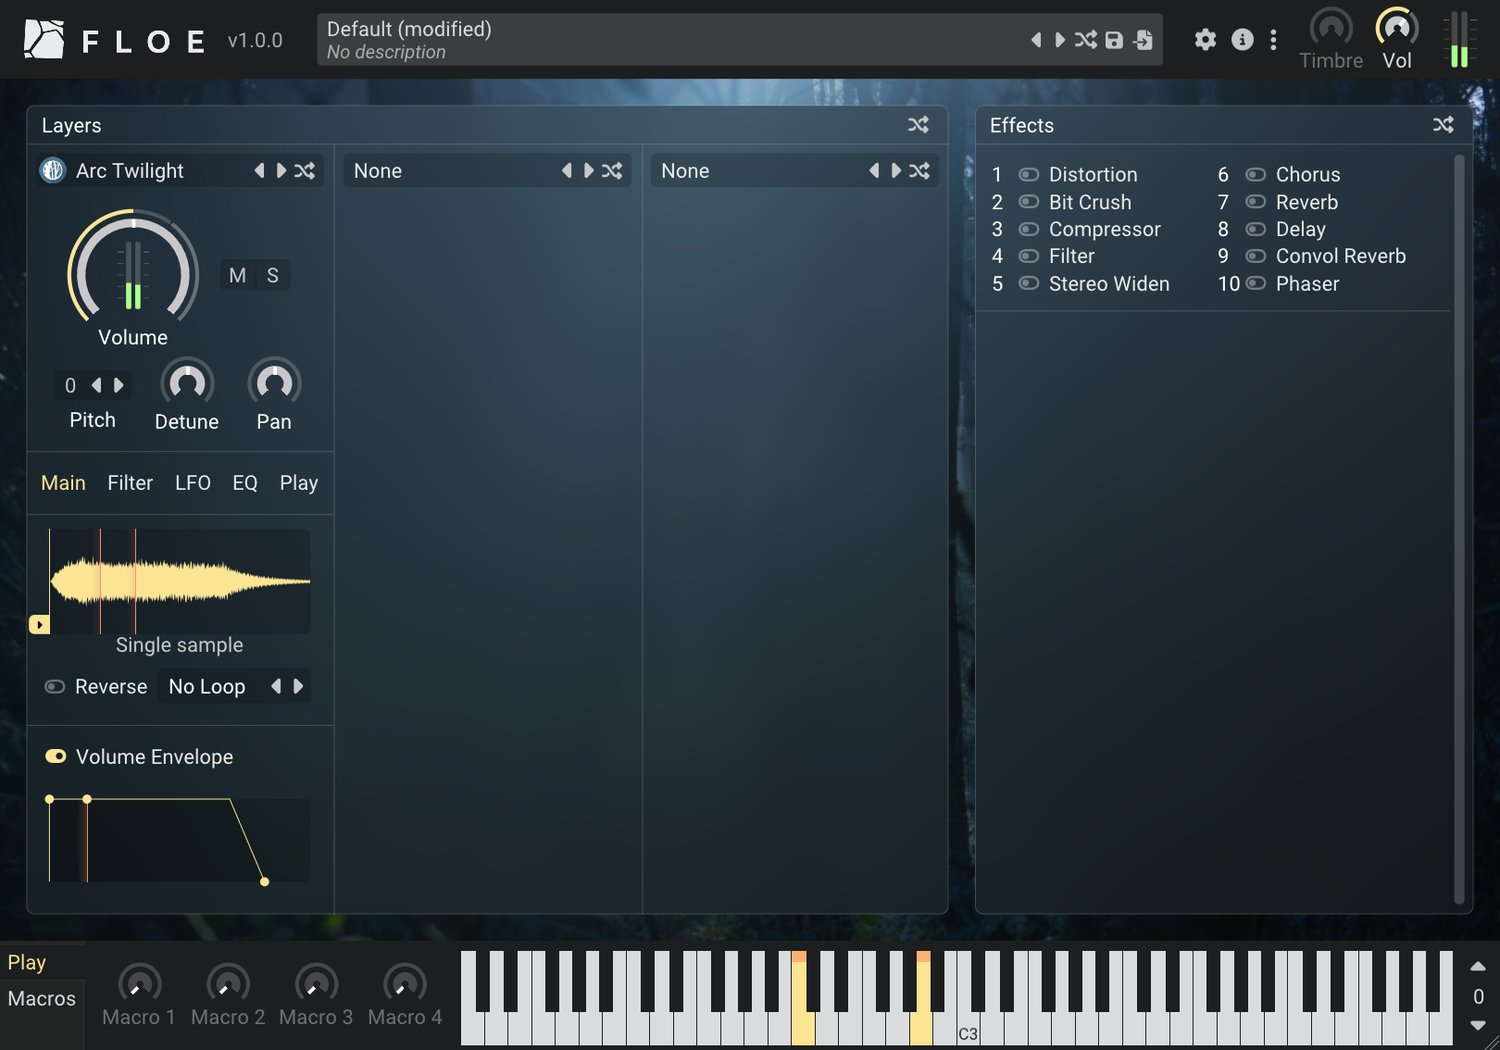Randomize all layers with Layers shuffle icon
Screen dimensions: 1500x1050
[x=918, y=125]
